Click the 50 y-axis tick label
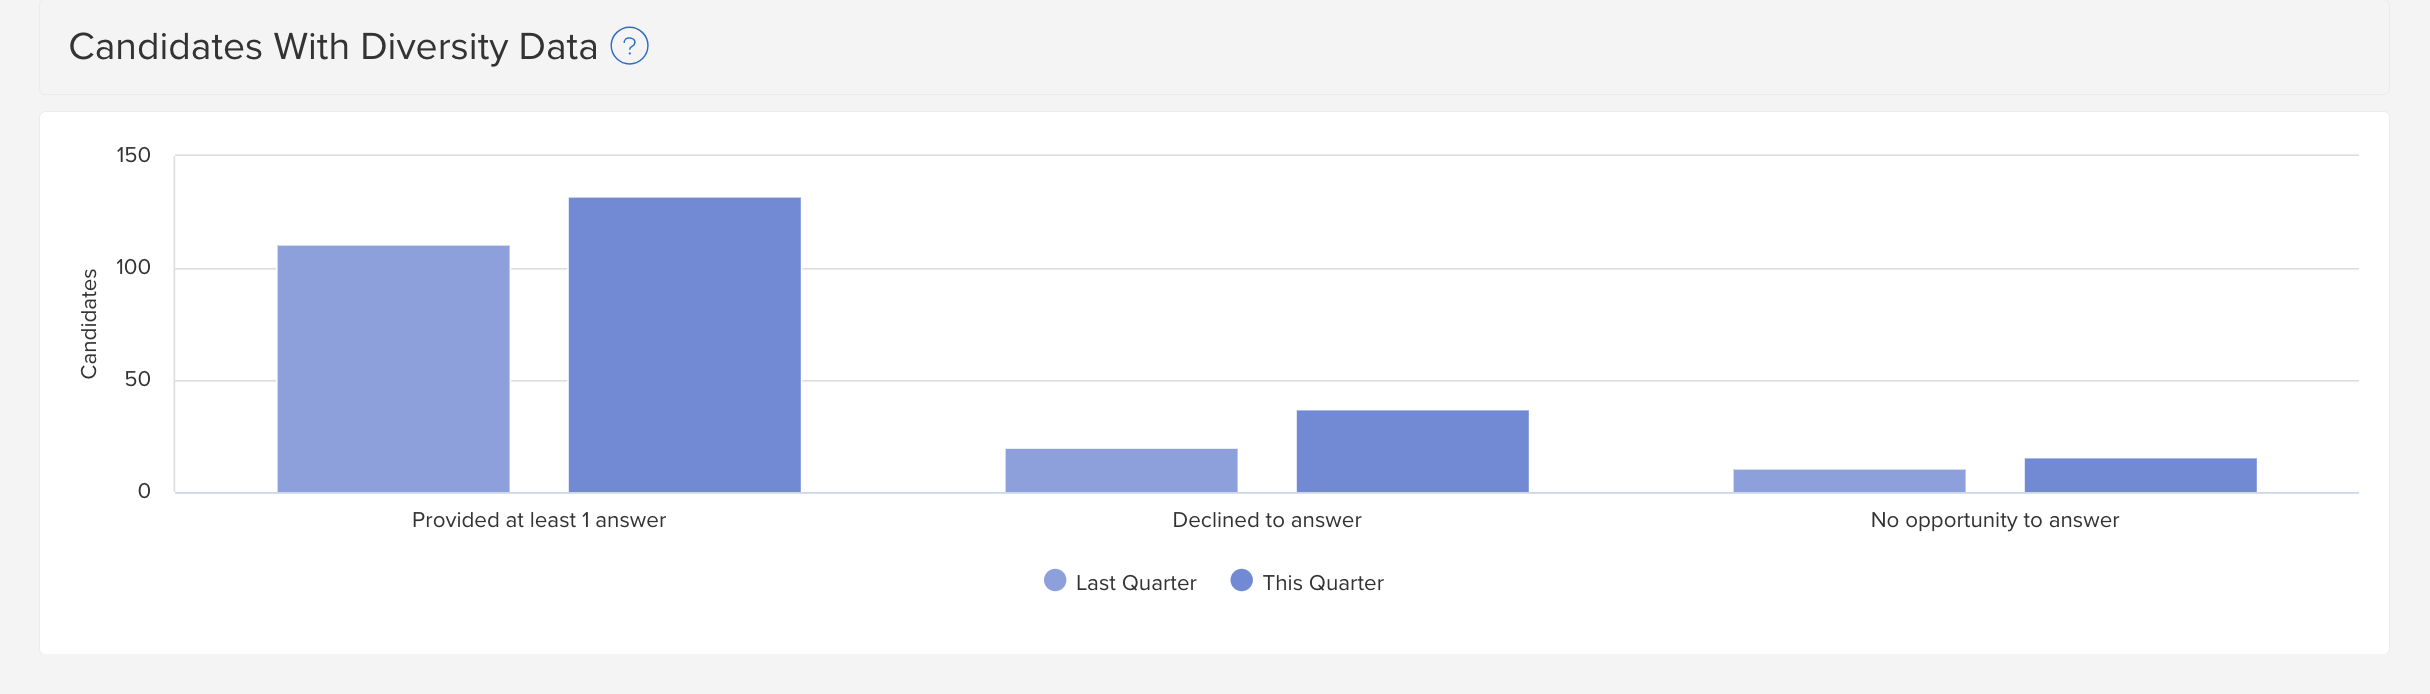 (138, 379)
